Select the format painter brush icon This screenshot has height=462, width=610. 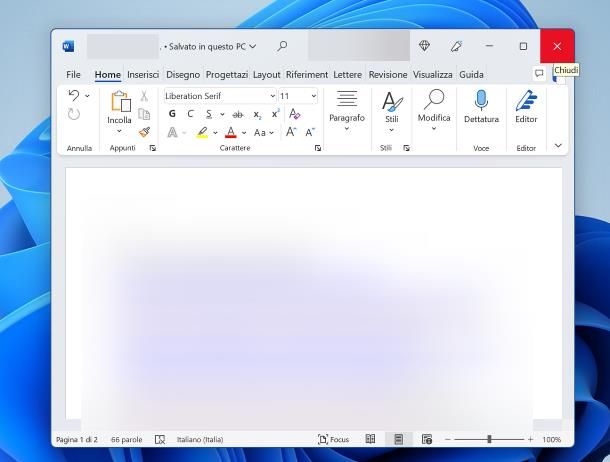[x=144, y=132]
